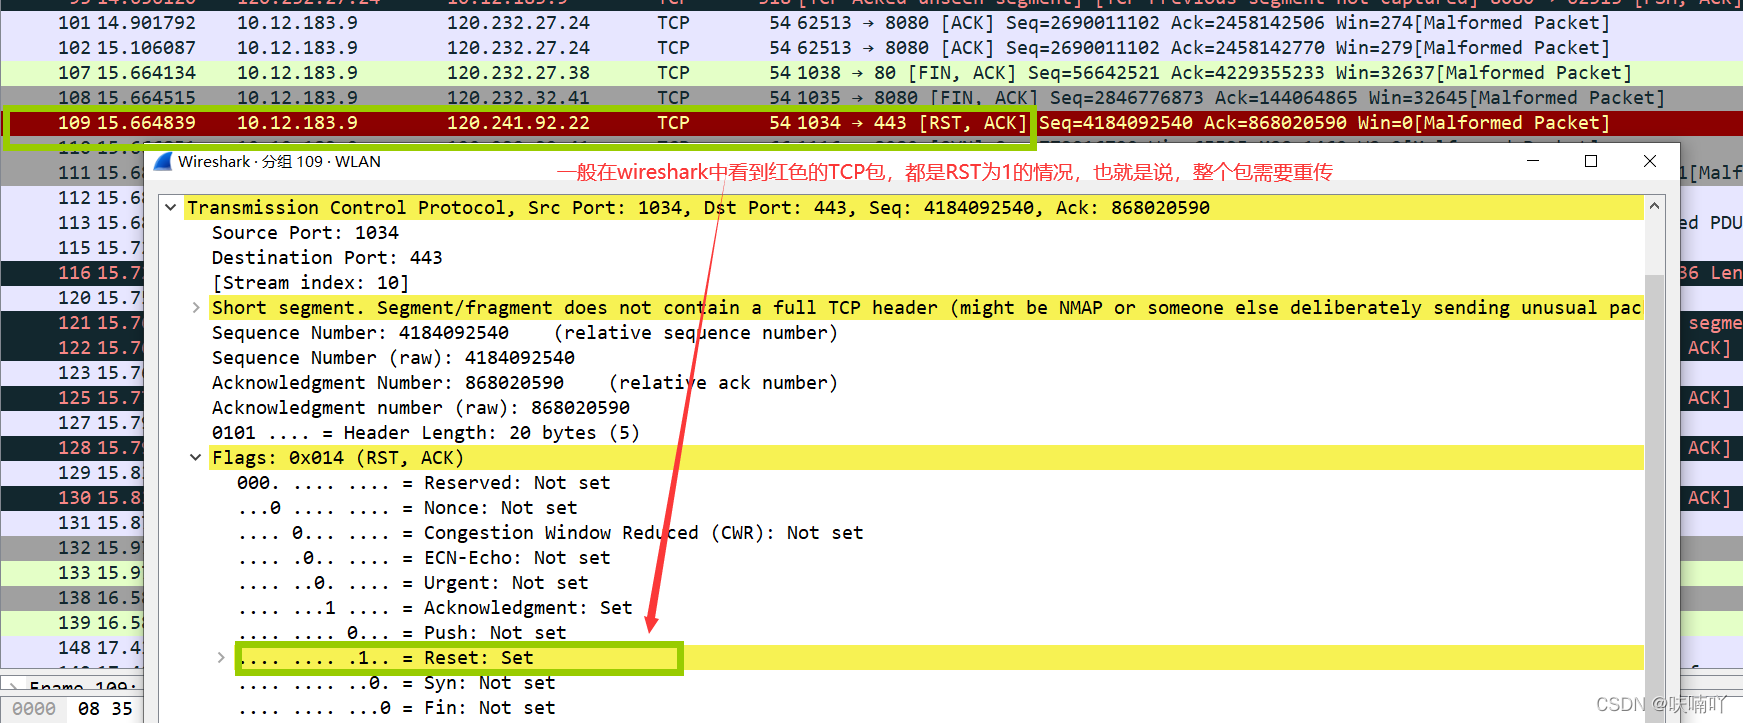
Task: Close the Wireshark packet 109 window
Action: [1650, 161]
